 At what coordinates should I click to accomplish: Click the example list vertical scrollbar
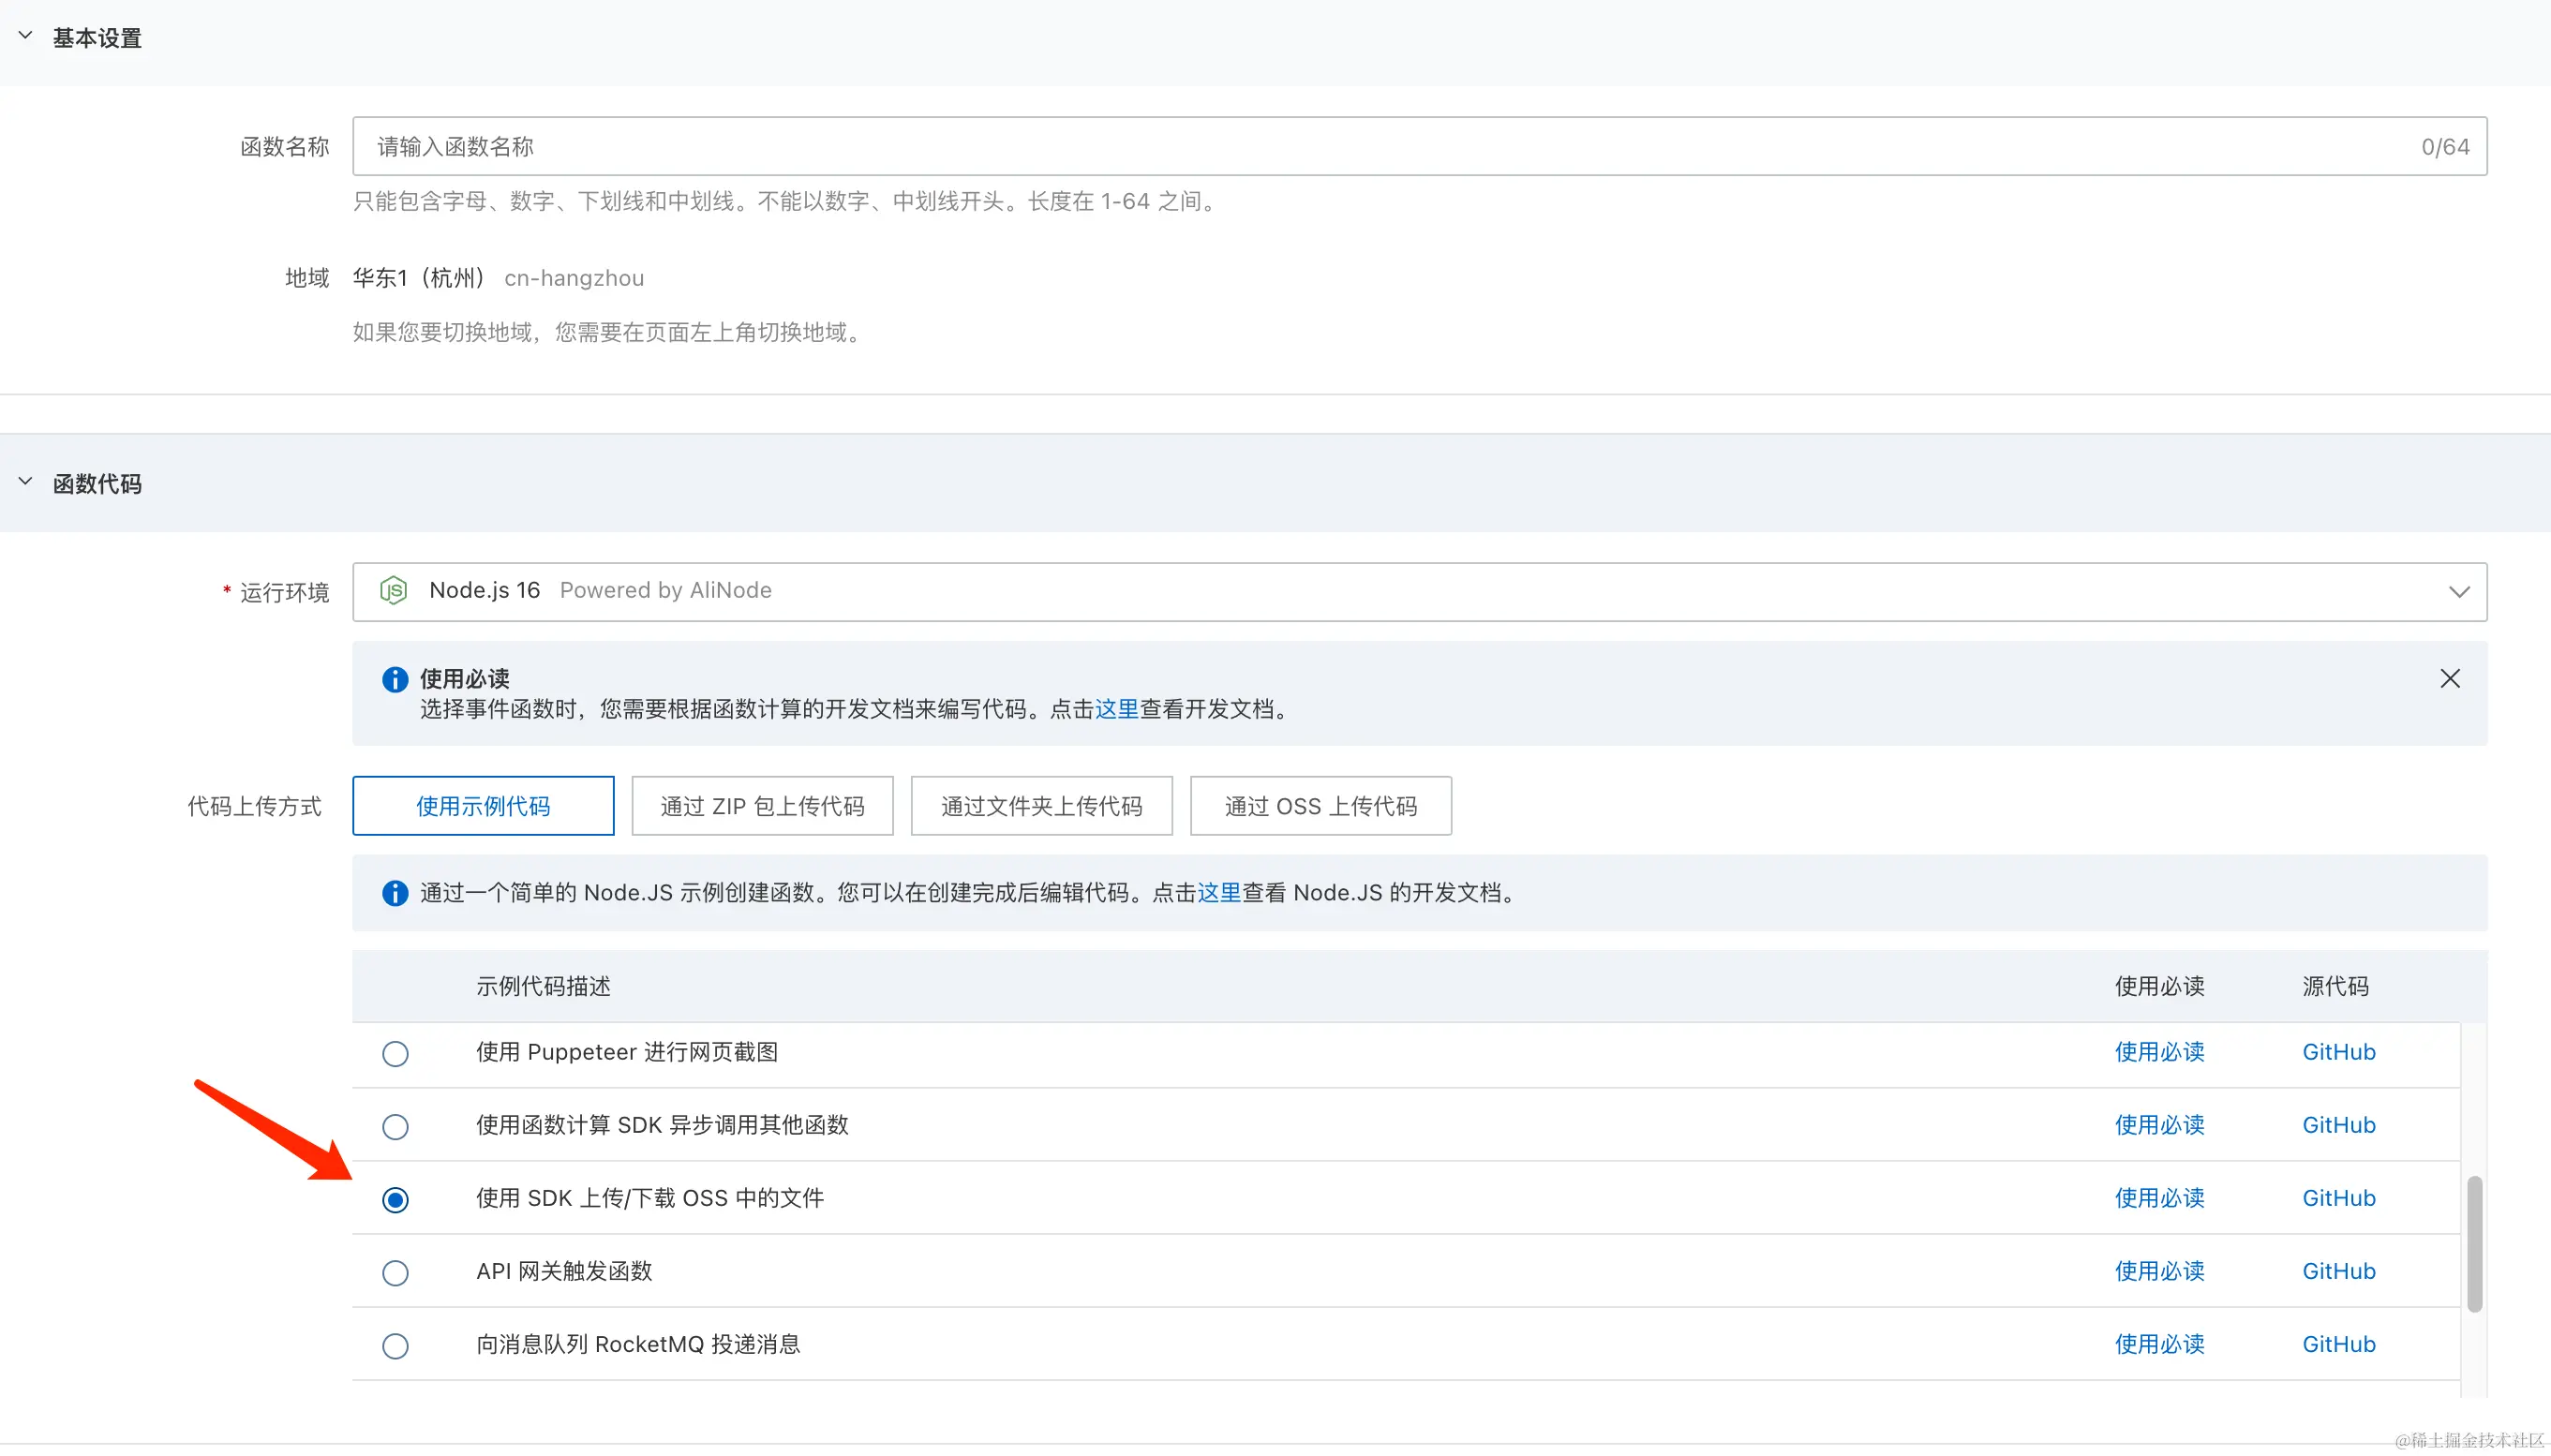tap(2474, 1243)
